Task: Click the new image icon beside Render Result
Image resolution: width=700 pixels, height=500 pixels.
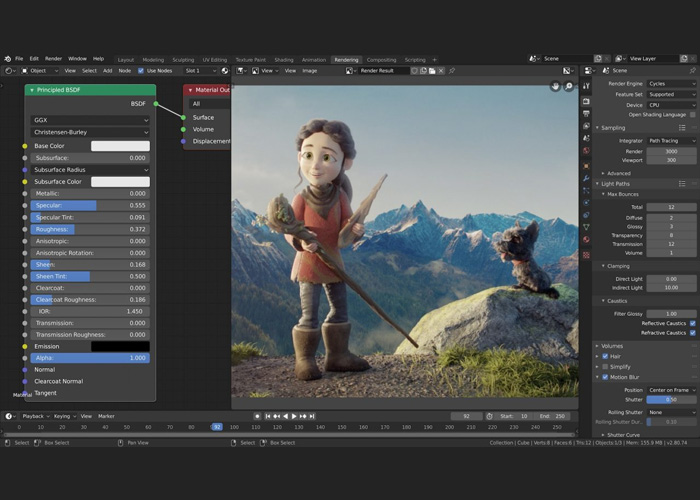Action: tap(423, 71)
